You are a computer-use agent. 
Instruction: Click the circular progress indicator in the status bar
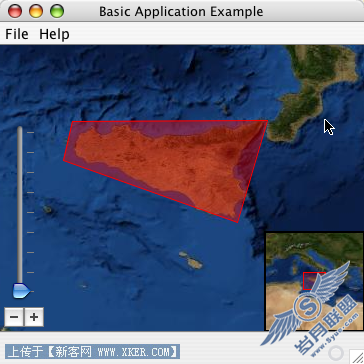[336, 353]
